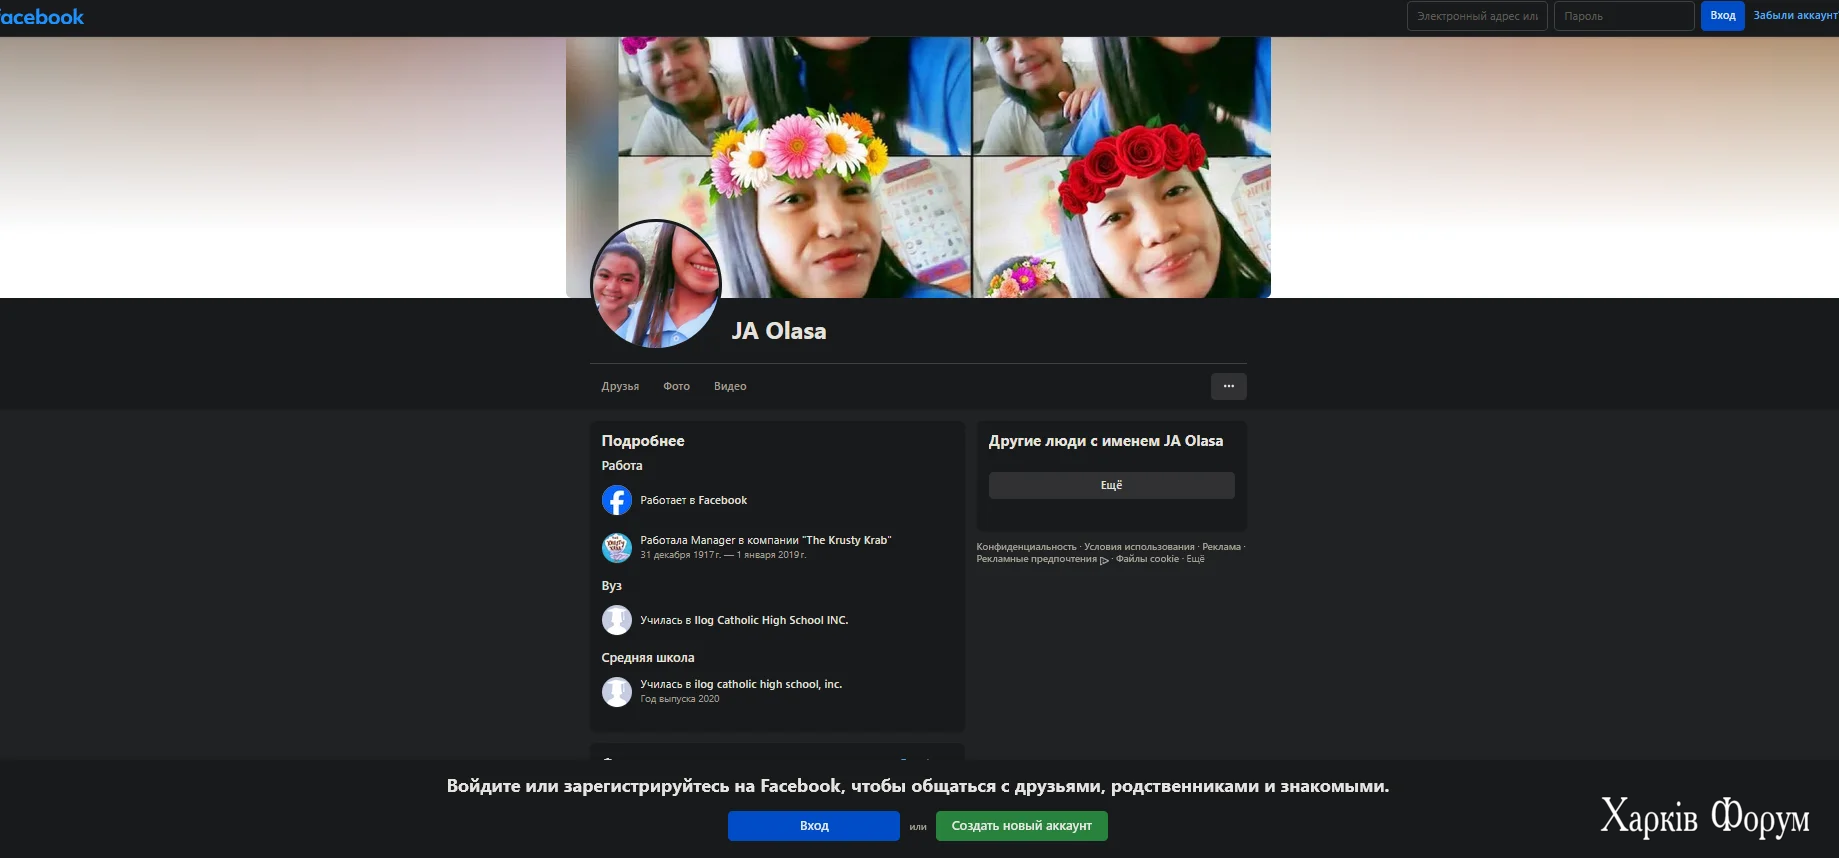
Task: Open the Файлы cookie footer link
Action: pyautogui.click(x=1147, y=559)
